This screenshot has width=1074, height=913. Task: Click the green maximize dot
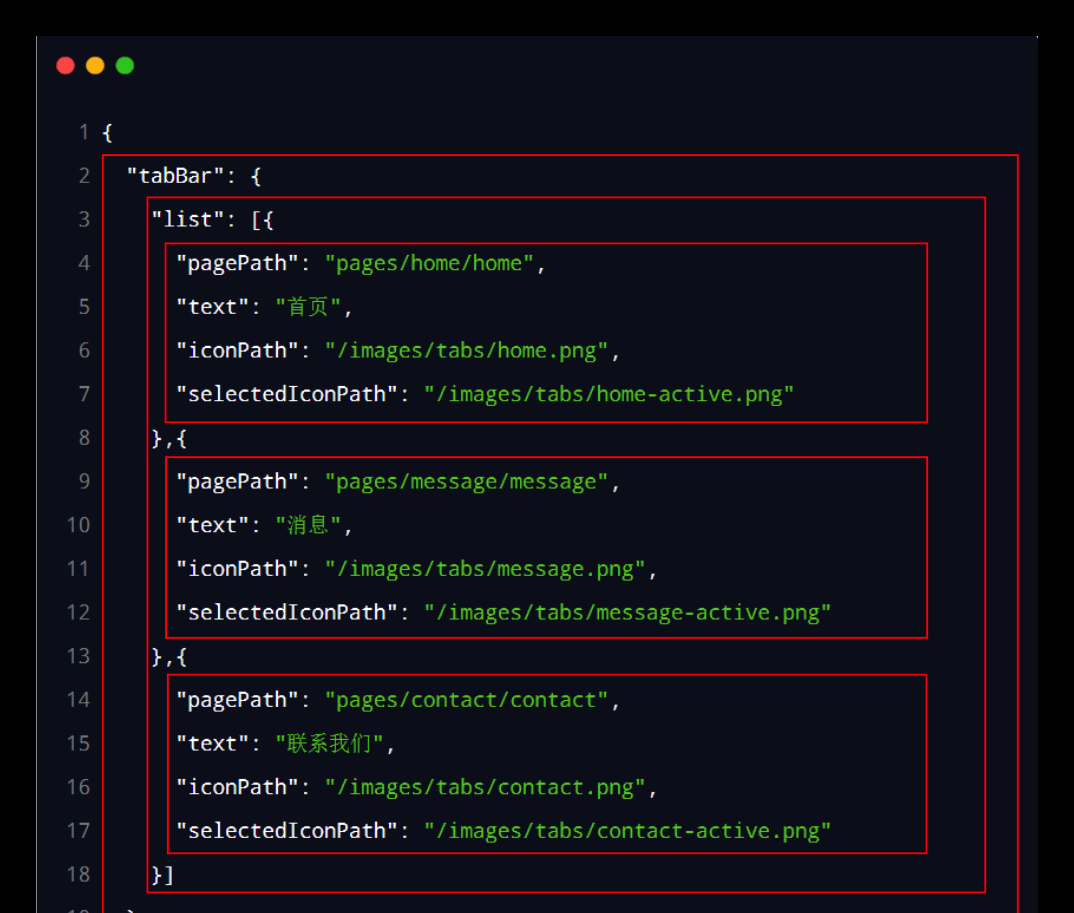(125, 65)
